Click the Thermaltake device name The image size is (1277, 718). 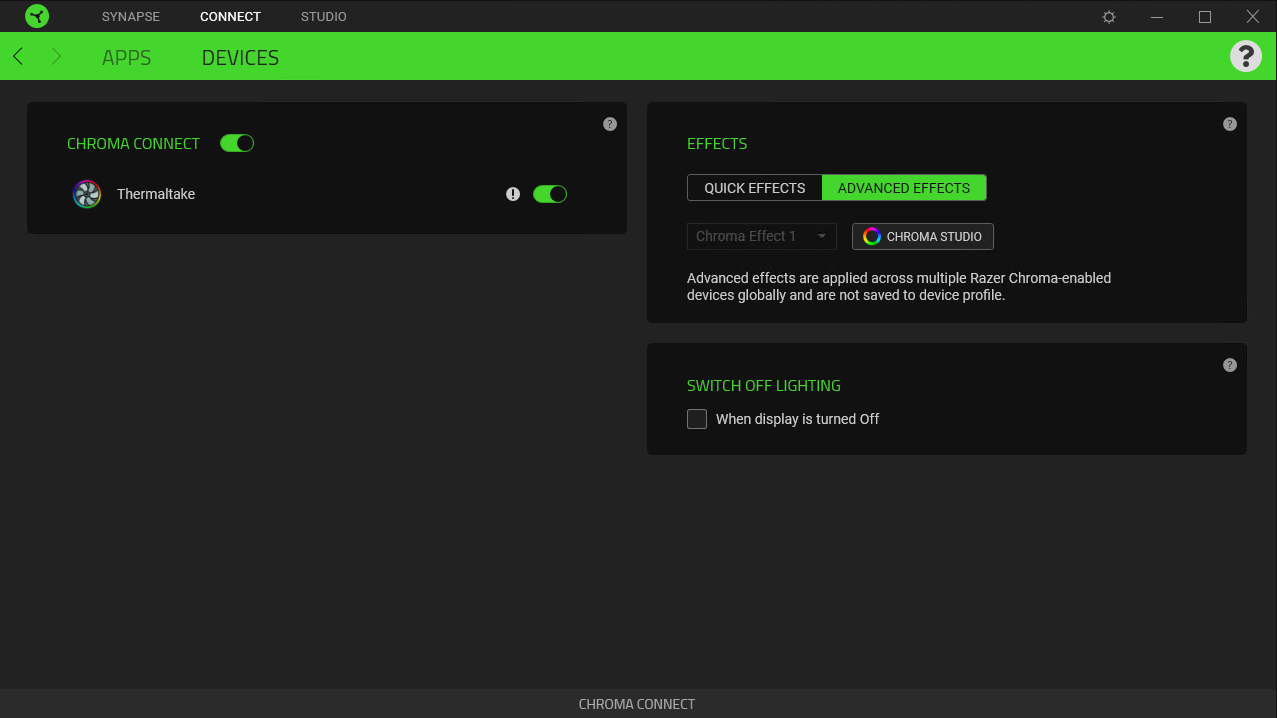pos(156,194)
